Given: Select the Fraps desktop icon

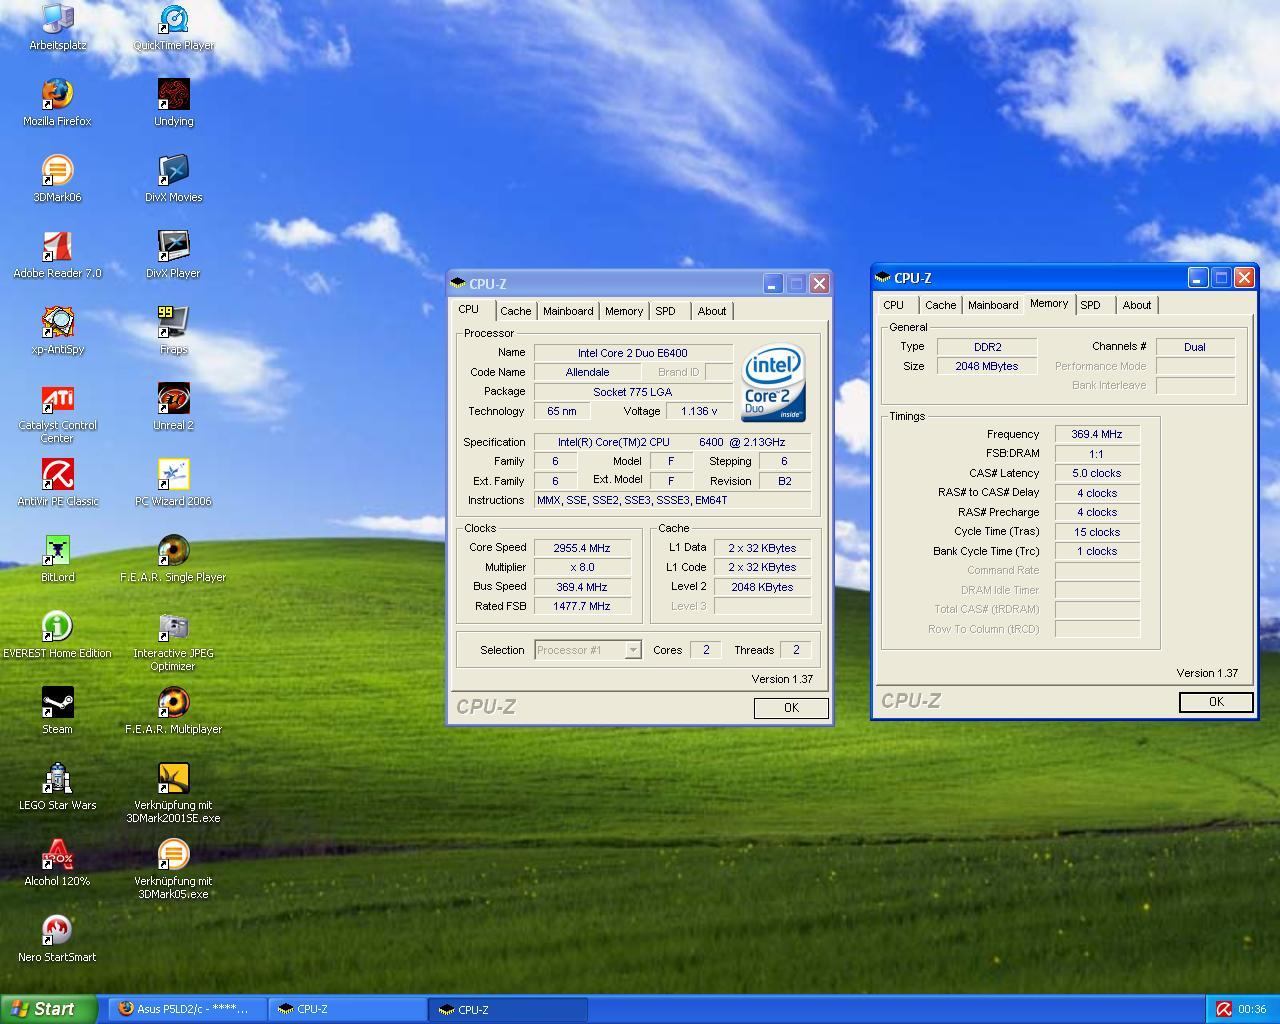Looking at the screenshot, I should pos(173,323).
